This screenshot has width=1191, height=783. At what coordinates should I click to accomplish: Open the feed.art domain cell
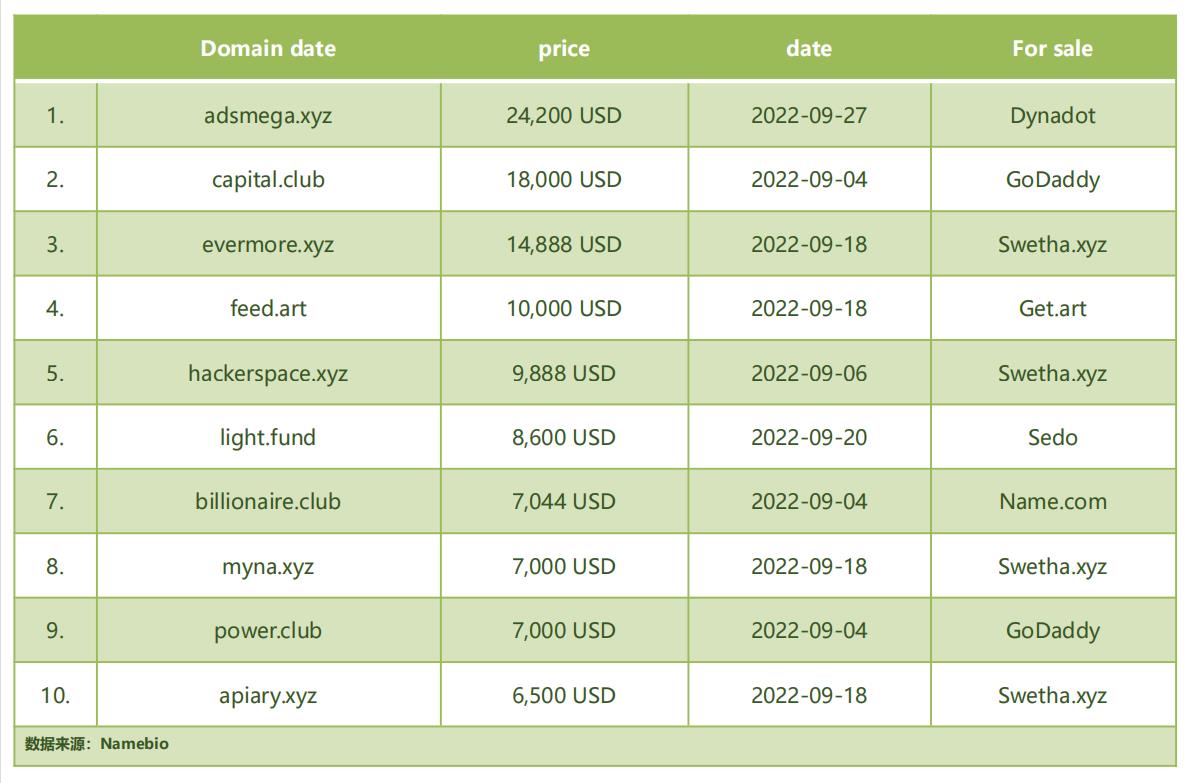pos(268,308)
